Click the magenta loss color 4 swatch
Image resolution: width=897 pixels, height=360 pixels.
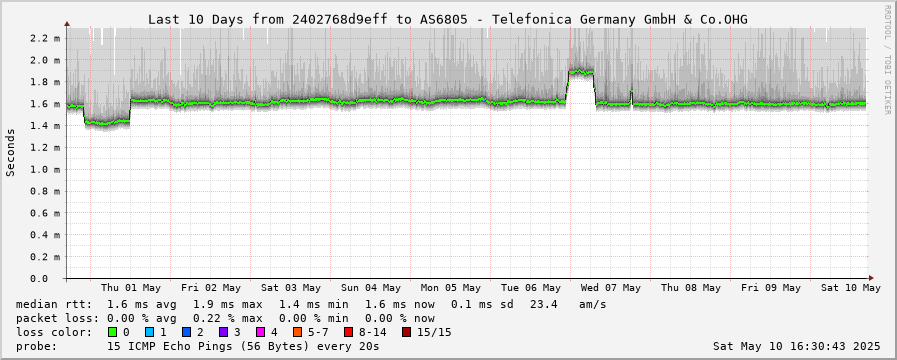pyautogui.click(x=260, y=332)
